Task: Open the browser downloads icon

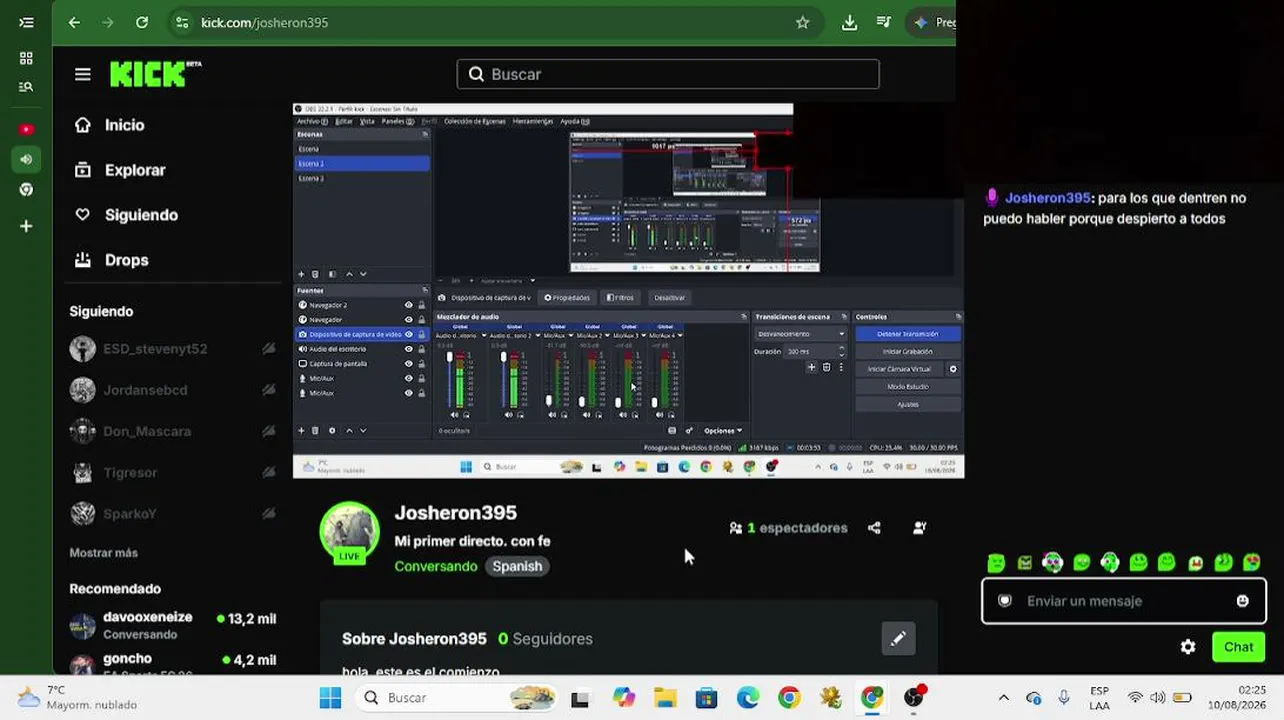Action: (x=849, y=22)
